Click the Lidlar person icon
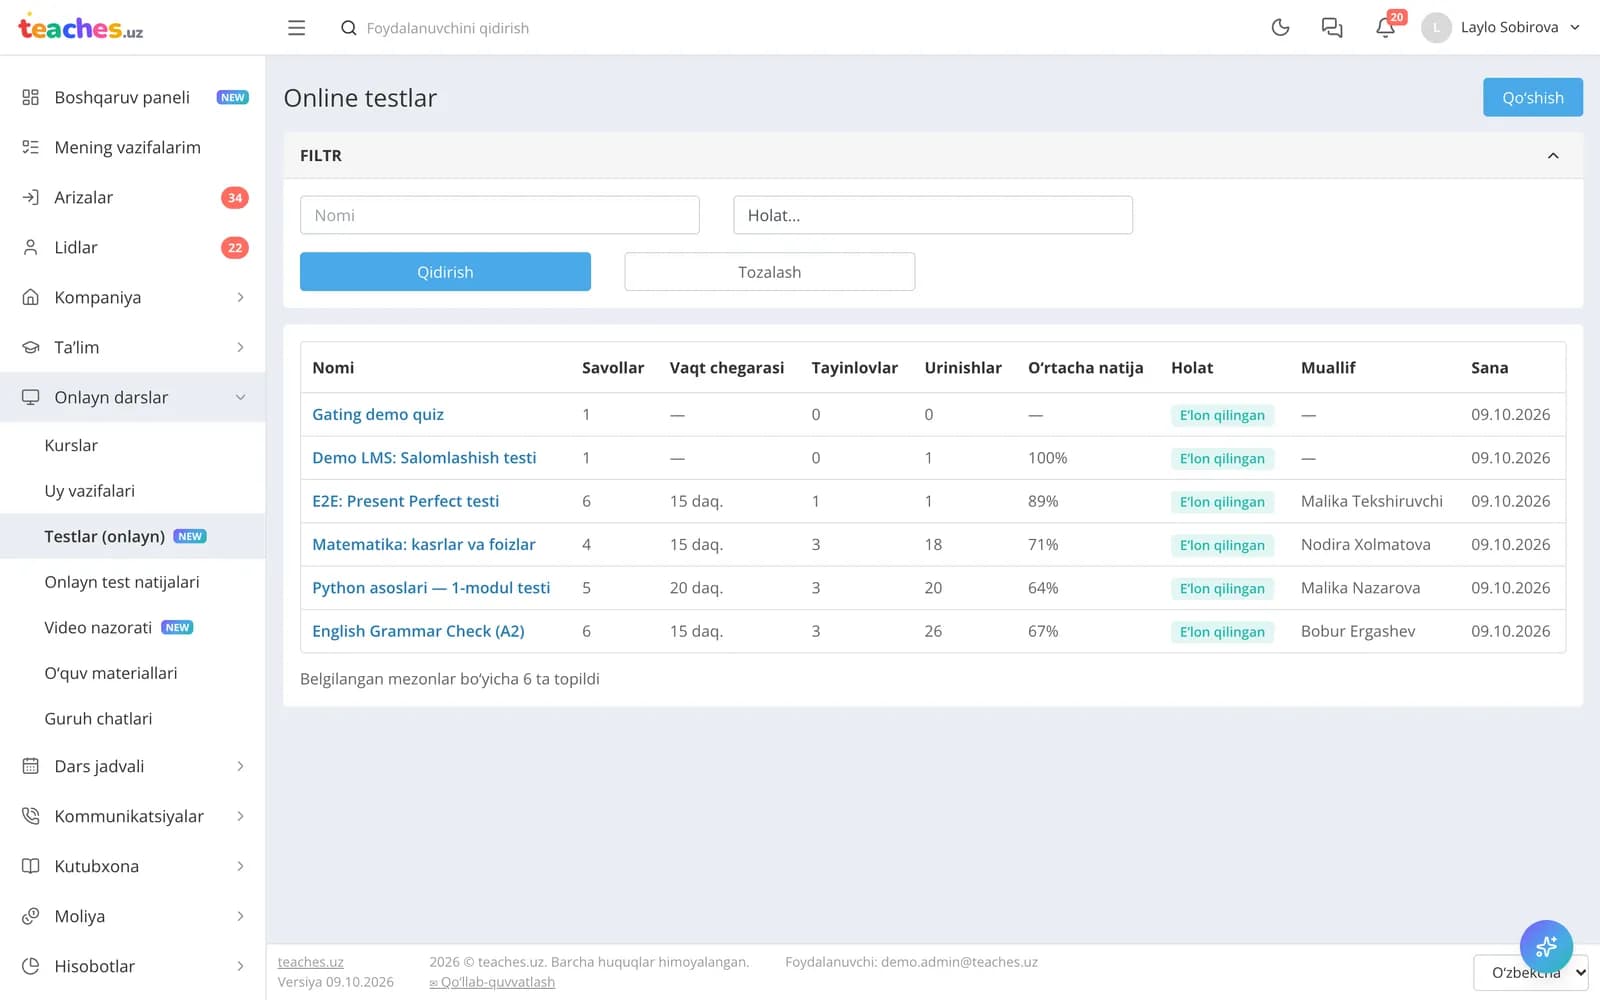This screenshot has width=1600, height=1000. 31,247
